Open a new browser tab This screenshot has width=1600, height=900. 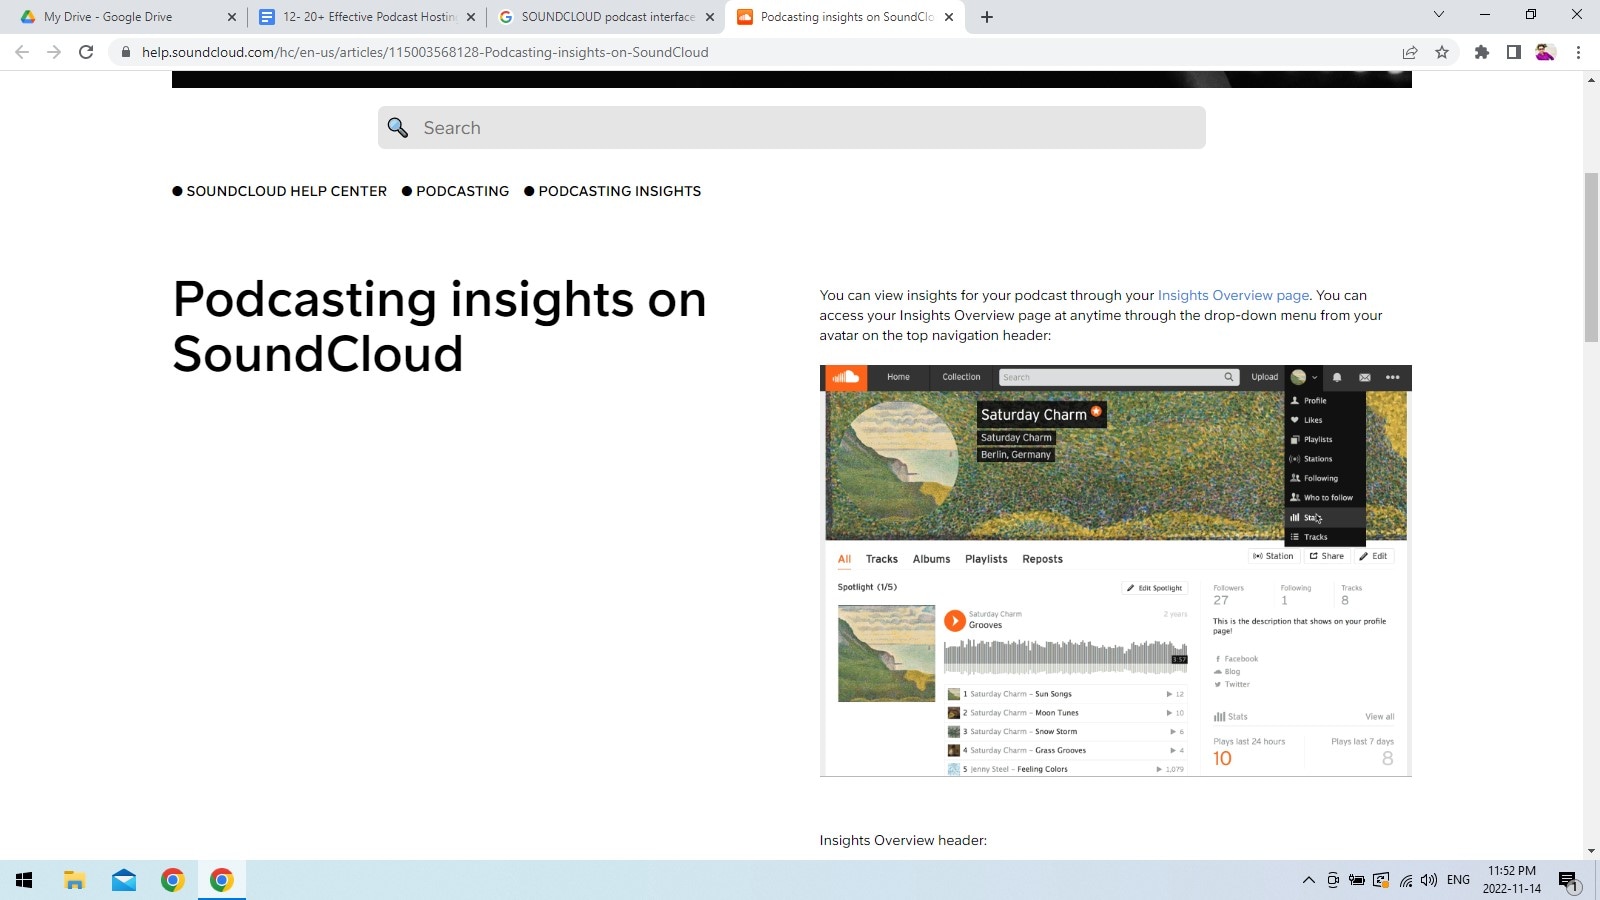tap(987, 17)
